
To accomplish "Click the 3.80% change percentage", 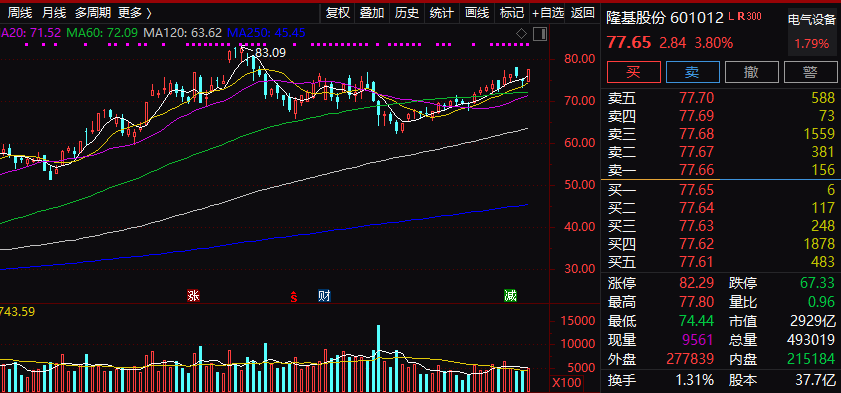I will point(714,43).
